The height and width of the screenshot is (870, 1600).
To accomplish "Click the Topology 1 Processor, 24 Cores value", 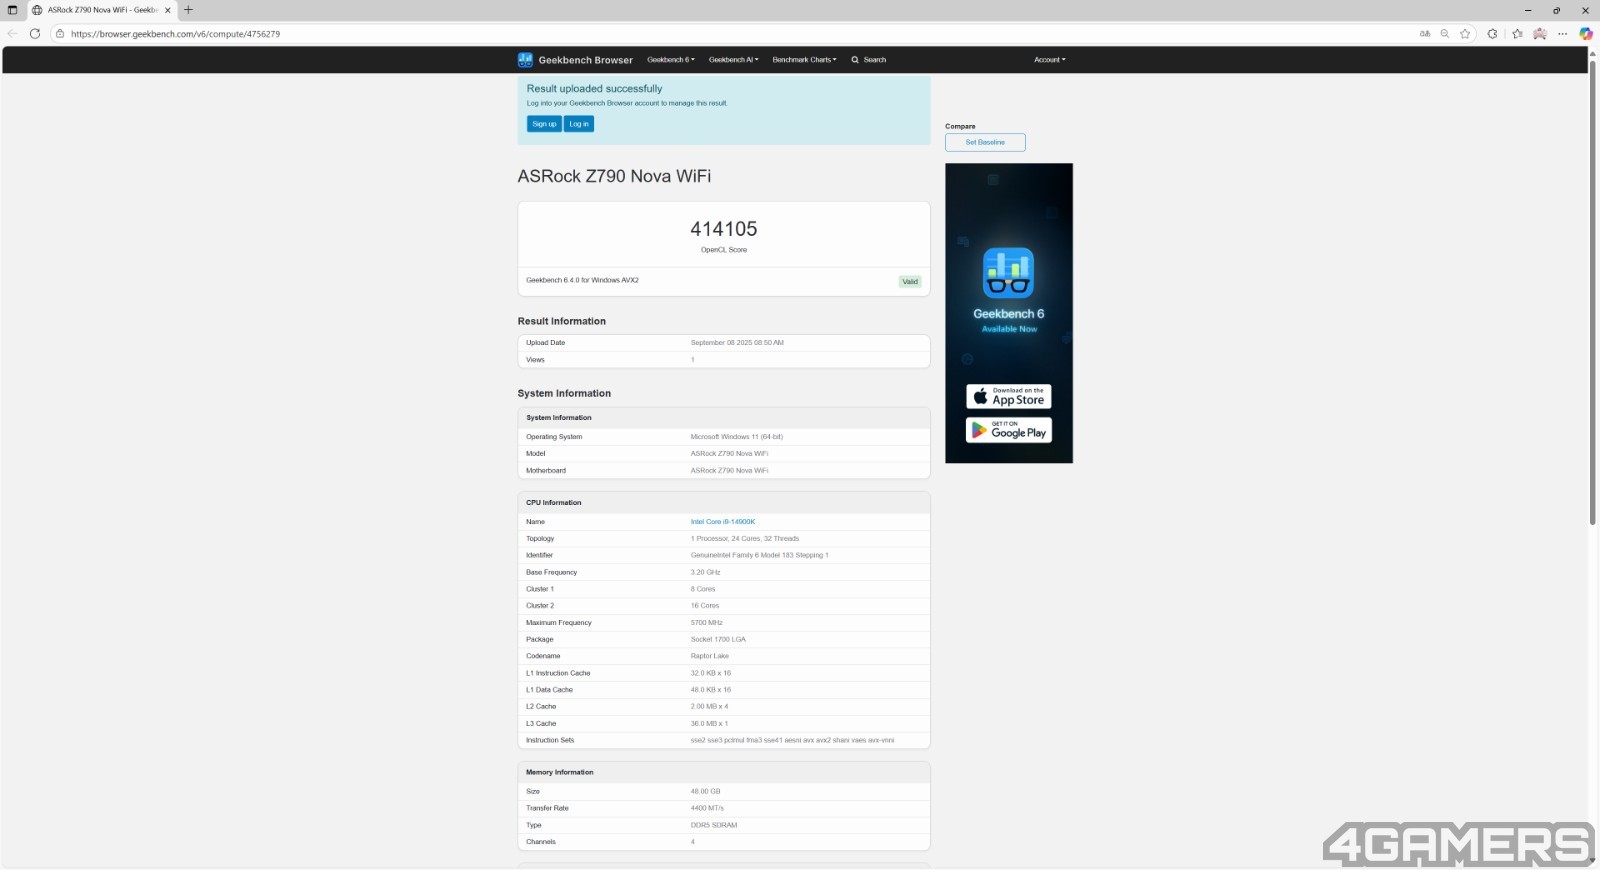I will (x=745, y=539).
